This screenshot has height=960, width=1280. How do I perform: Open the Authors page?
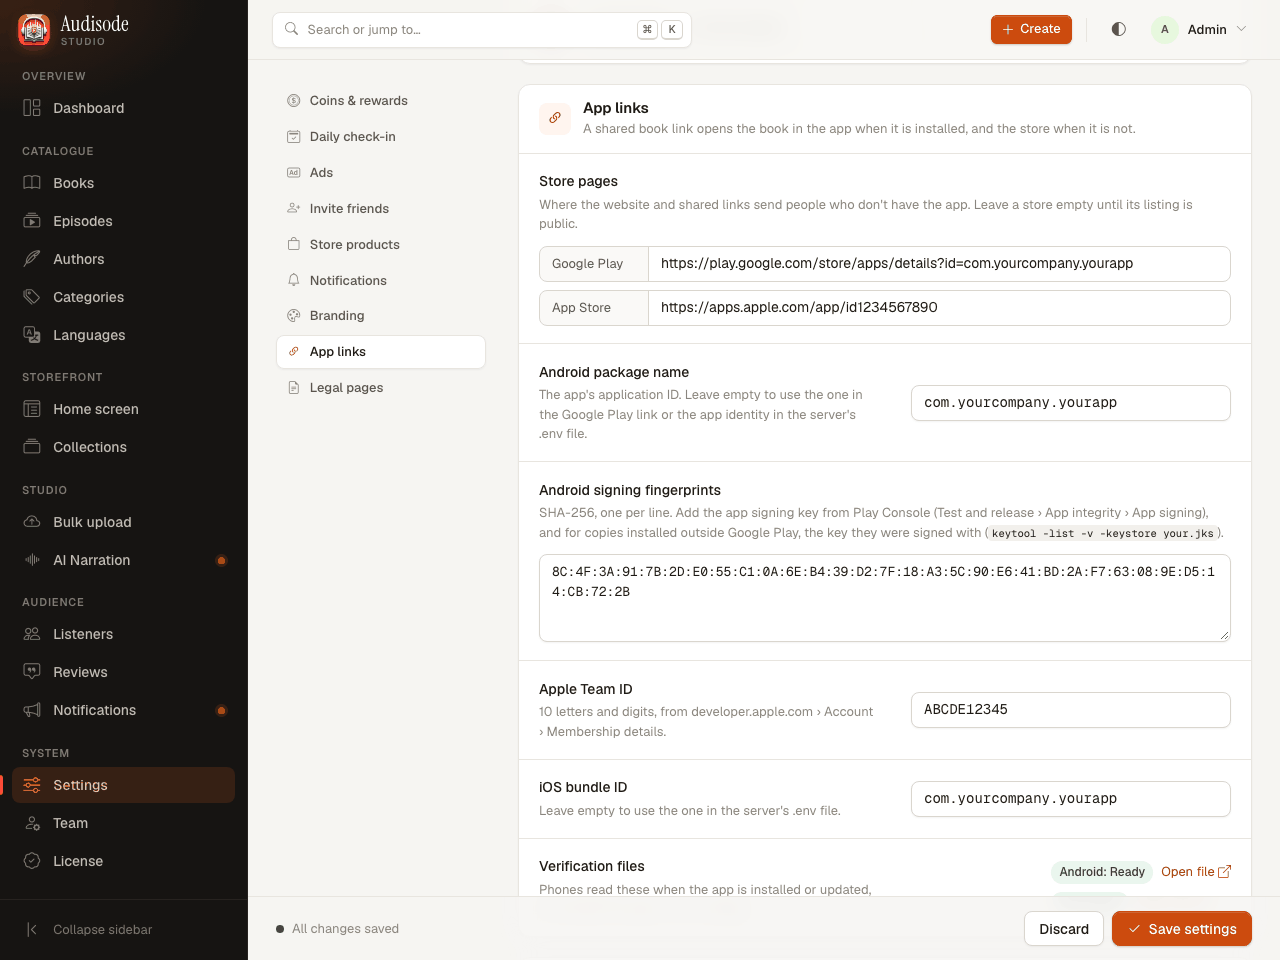[x=124, y=259]
